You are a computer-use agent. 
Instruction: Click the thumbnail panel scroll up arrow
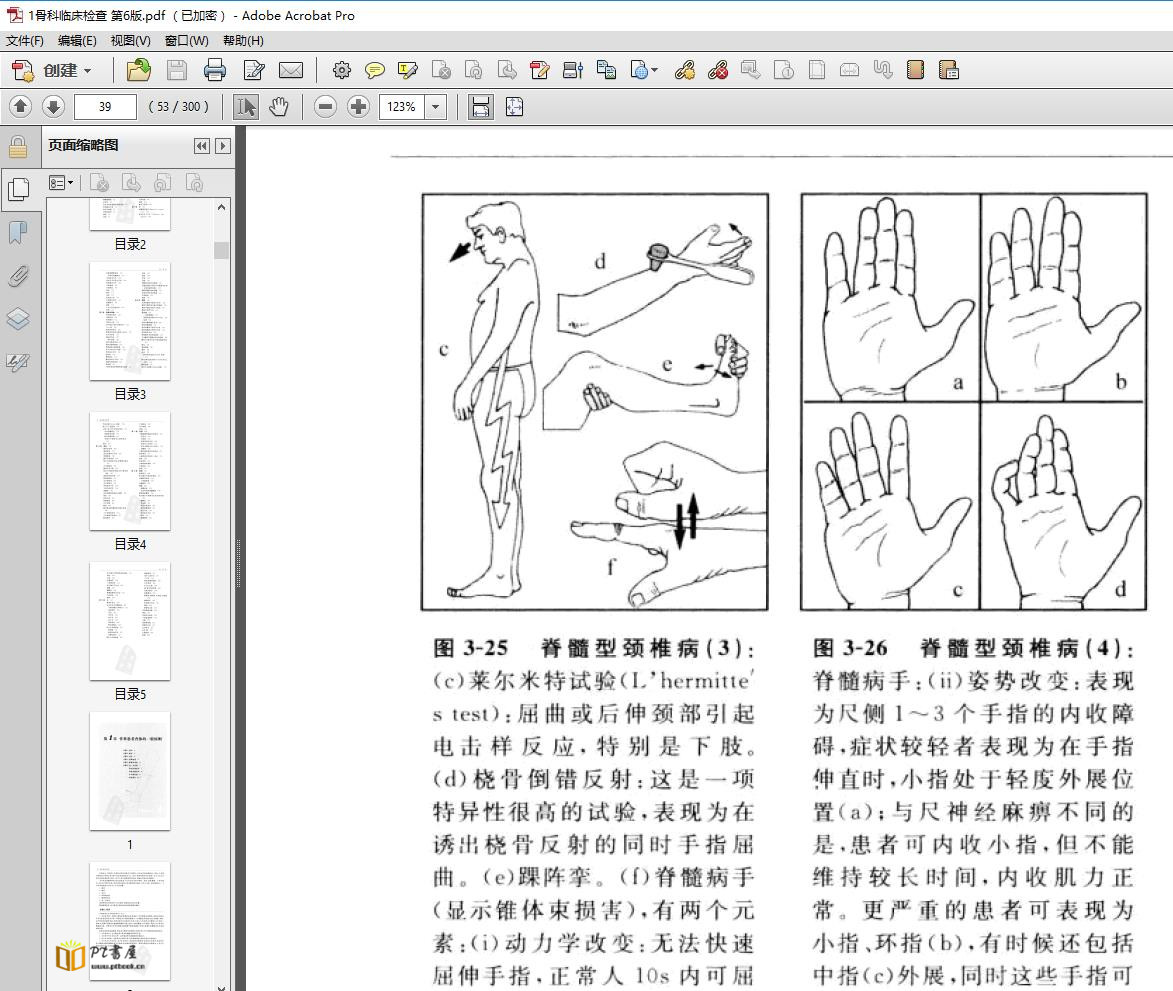click(x=221, y=207)
